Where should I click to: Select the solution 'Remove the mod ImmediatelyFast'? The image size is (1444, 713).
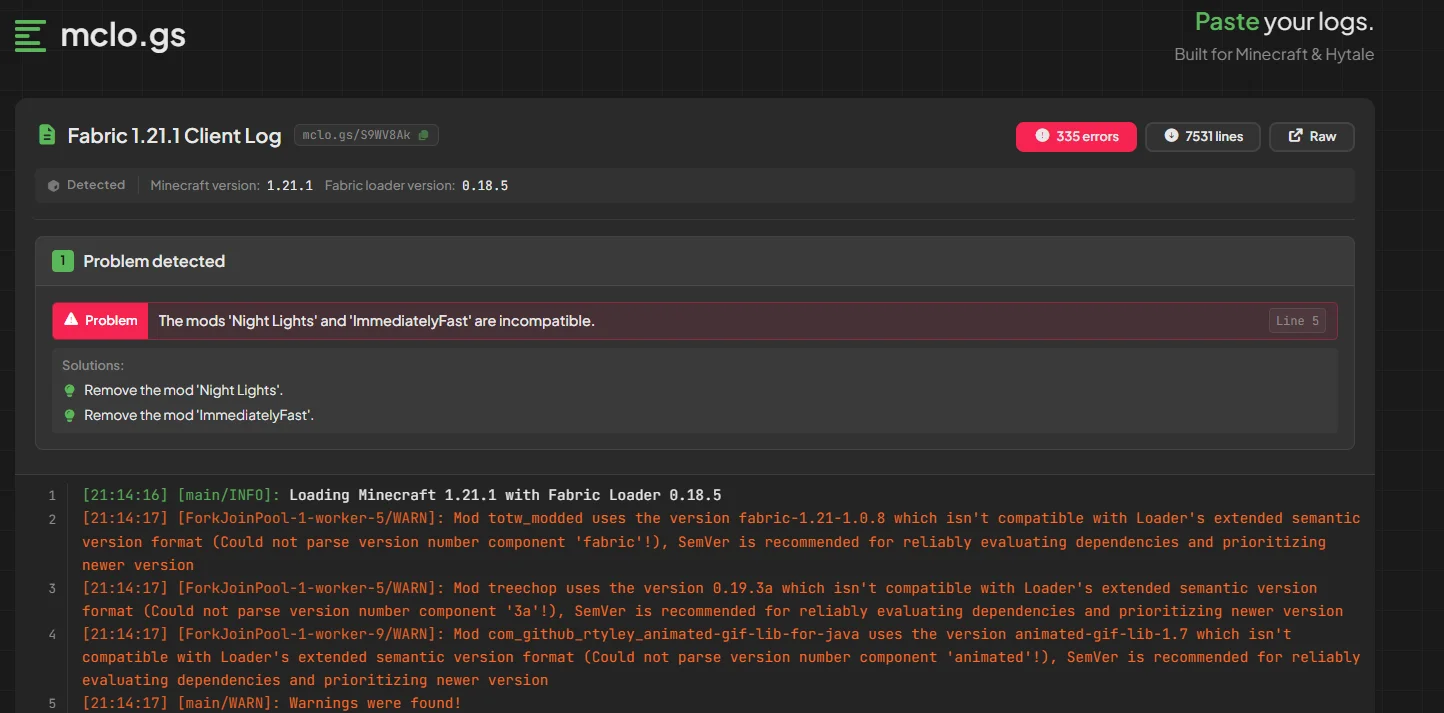[x=199, y=415]
